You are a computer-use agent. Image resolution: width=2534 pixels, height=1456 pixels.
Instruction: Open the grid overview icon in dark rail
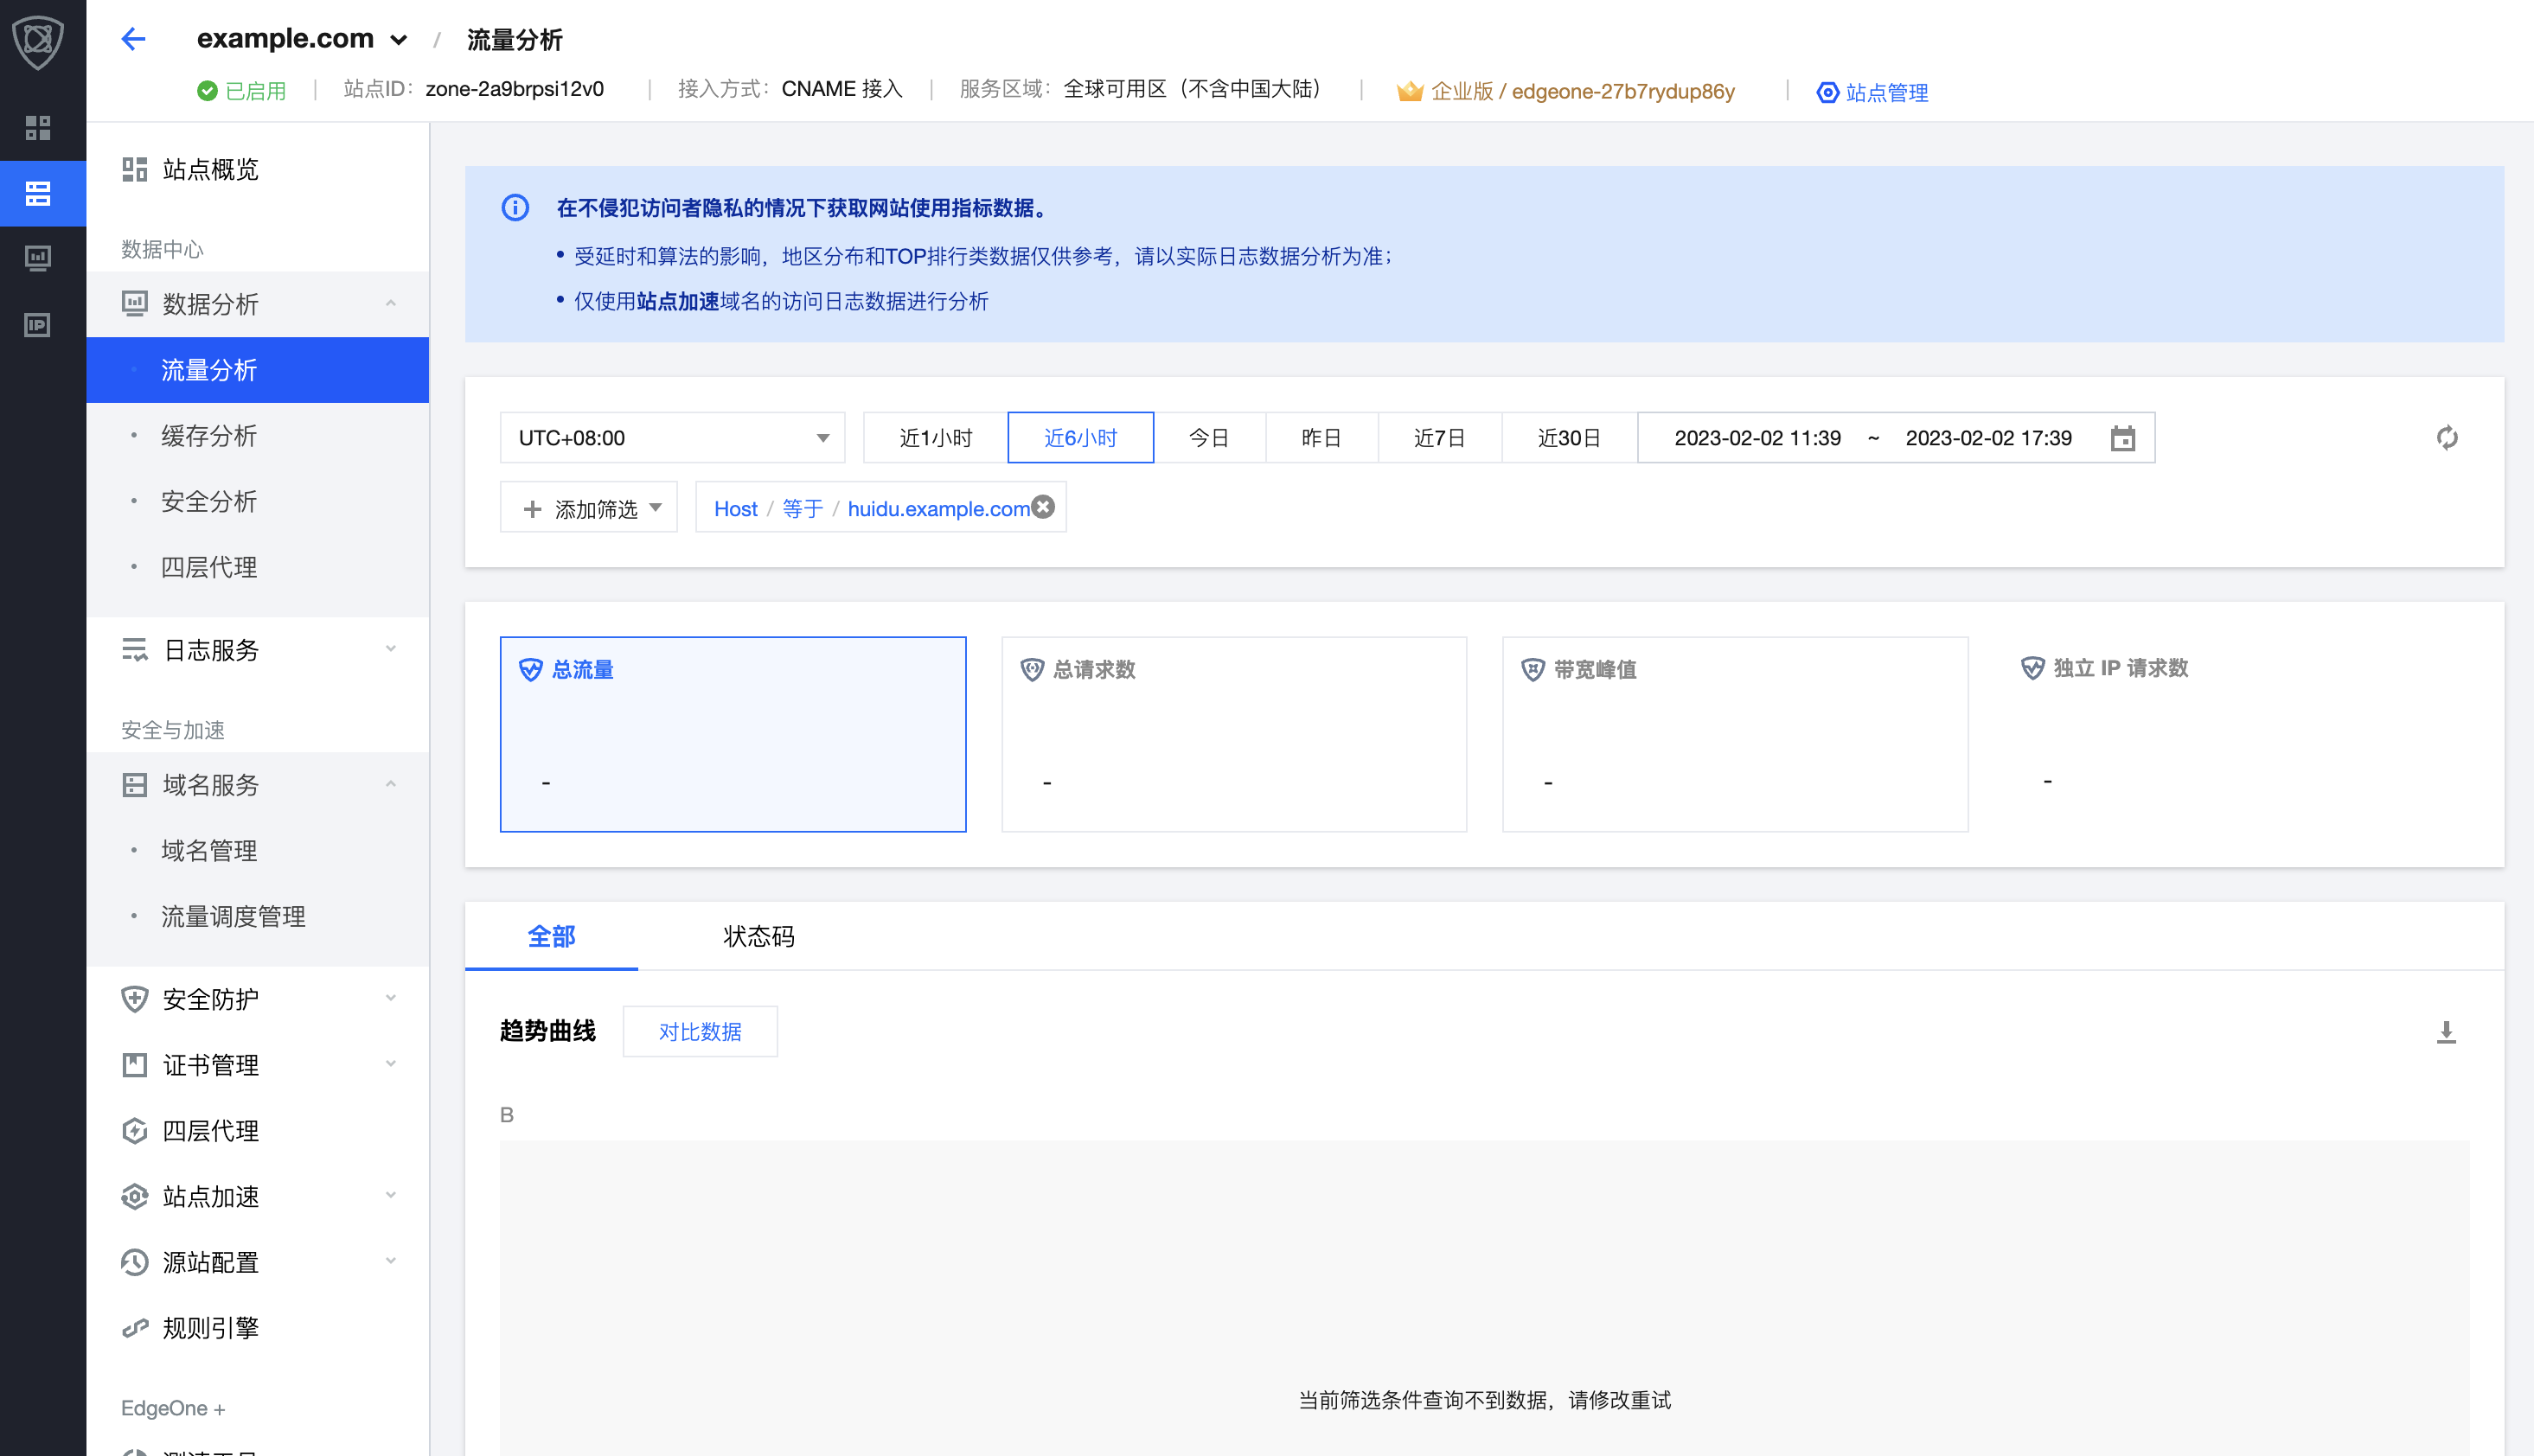pyautogui.click(x=38, y=128)
